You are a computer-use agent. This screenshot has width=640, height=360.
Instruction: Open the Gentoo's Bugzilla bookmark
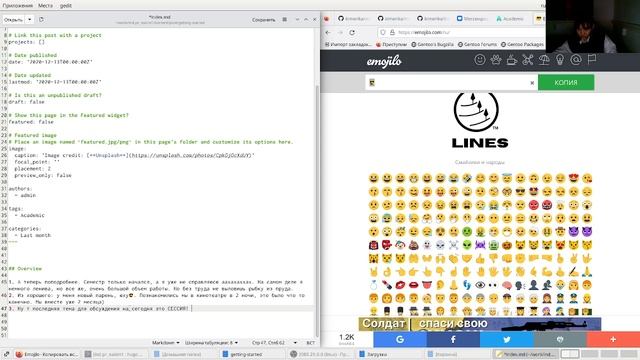tap(432, 44)
